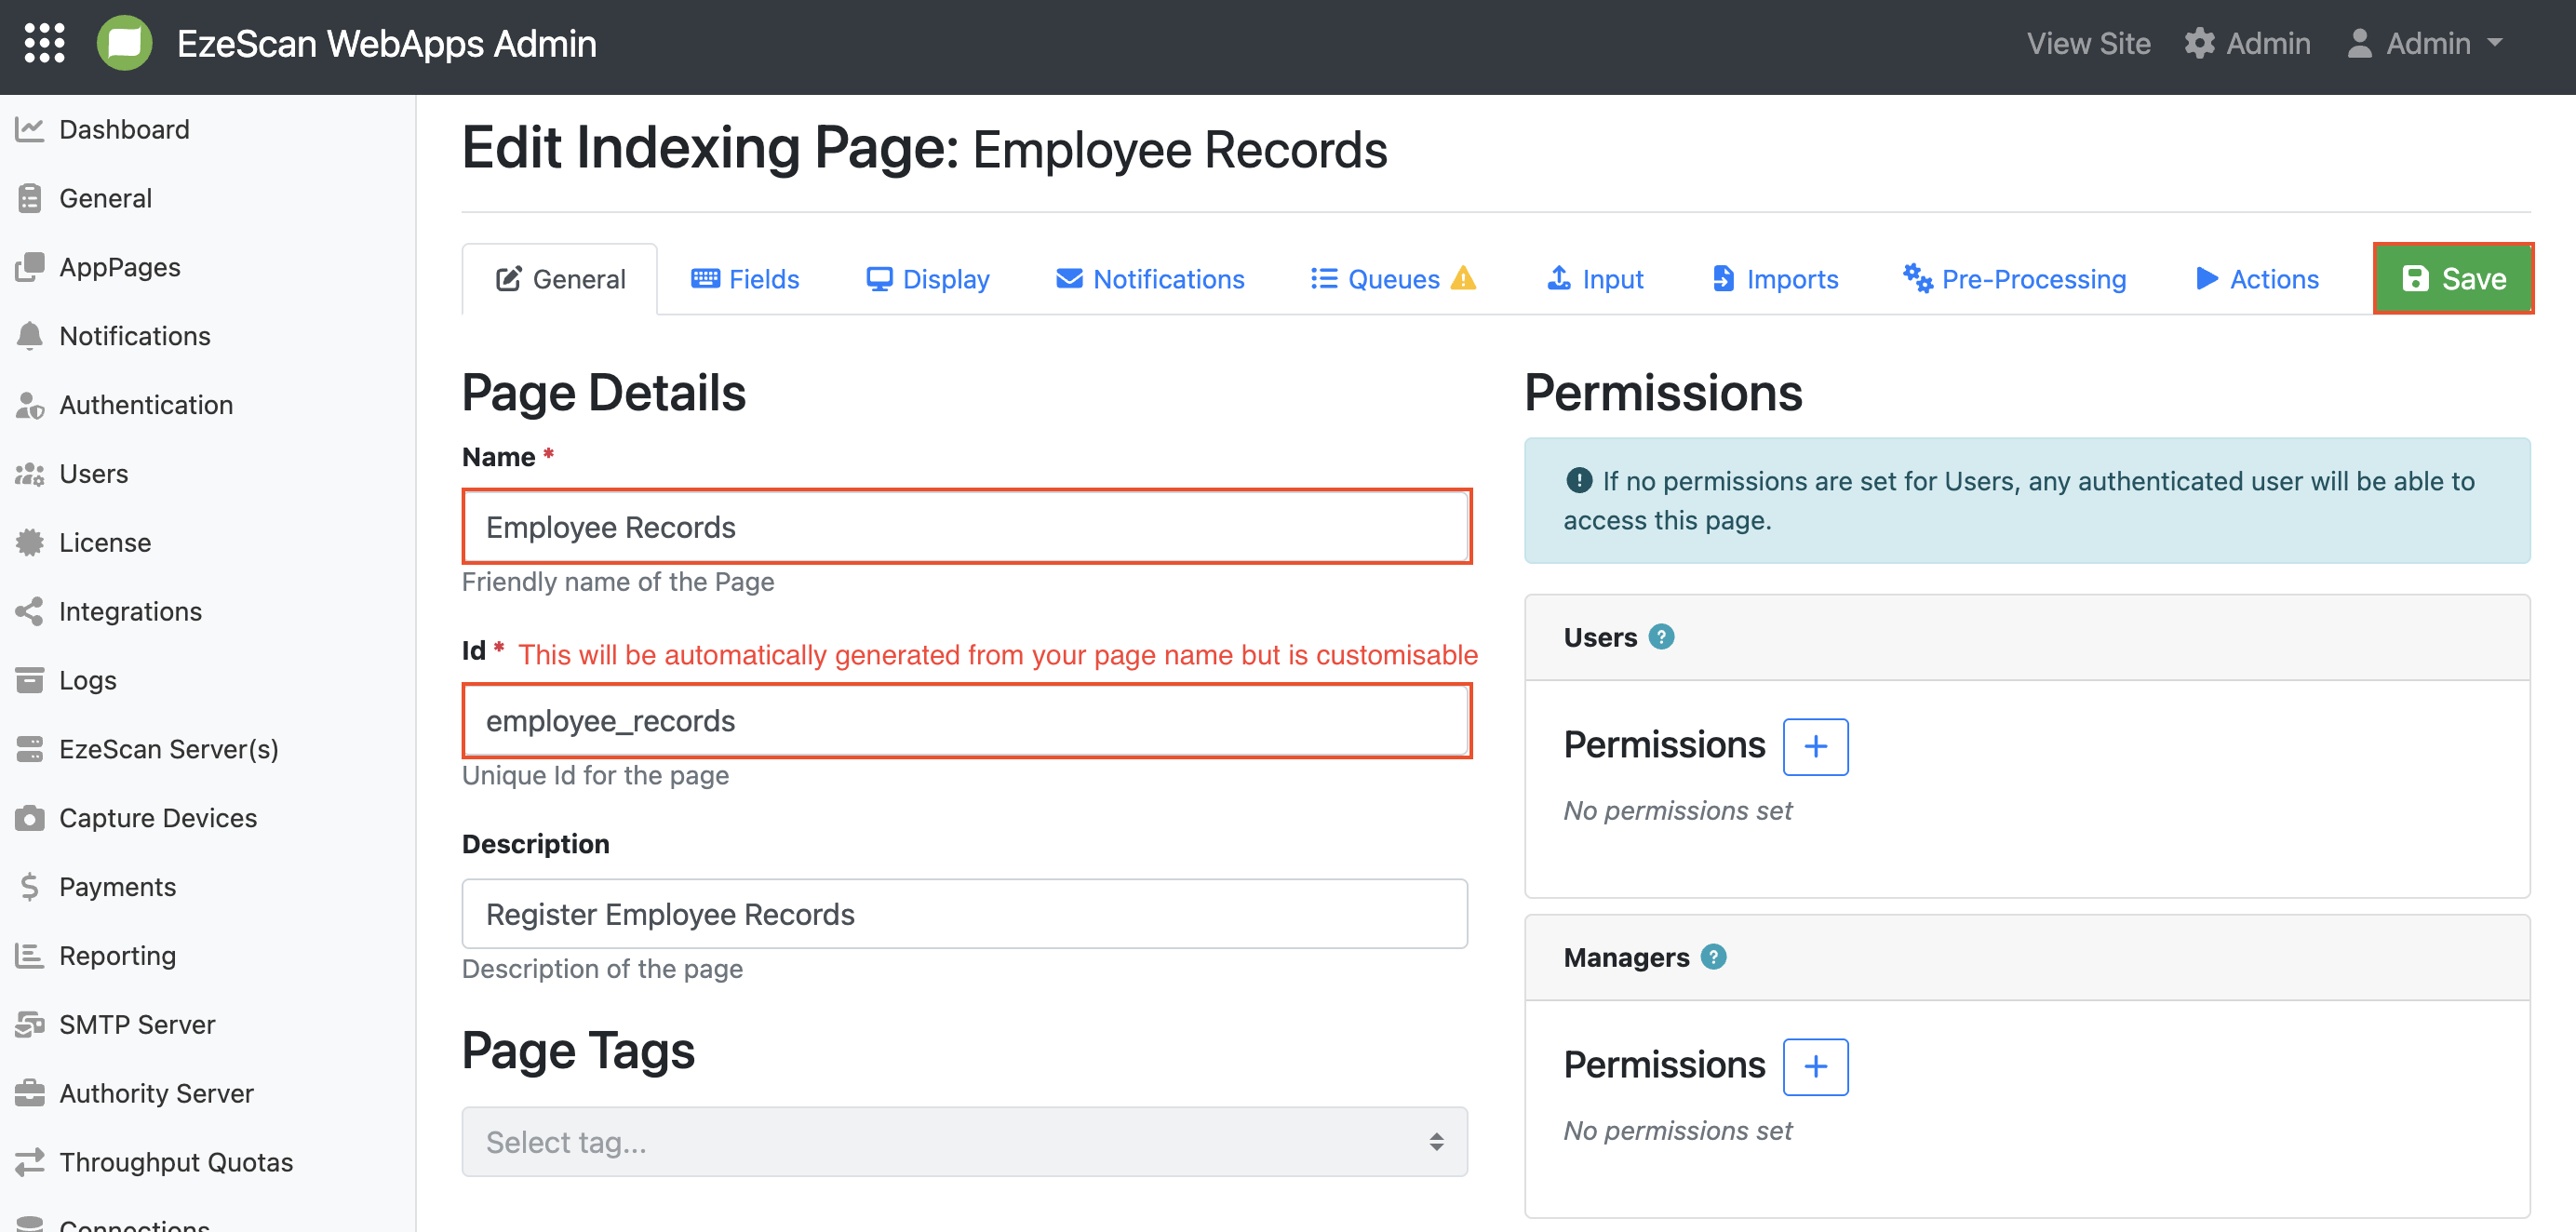Click the View Site link
Image resolution: width=2576 pixels, height=1232 pixels.
[x=2088, y=43]
